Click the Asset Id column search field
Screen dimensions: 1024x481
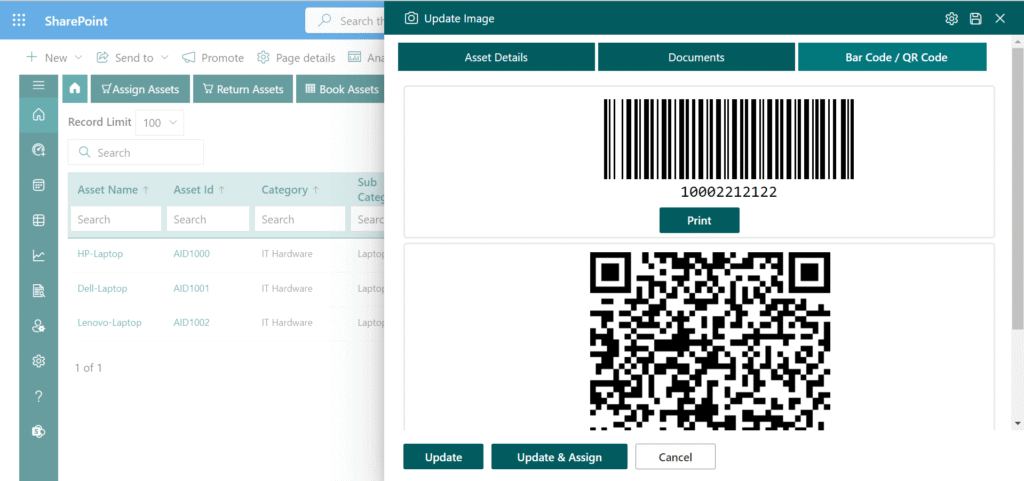[208, 219]
